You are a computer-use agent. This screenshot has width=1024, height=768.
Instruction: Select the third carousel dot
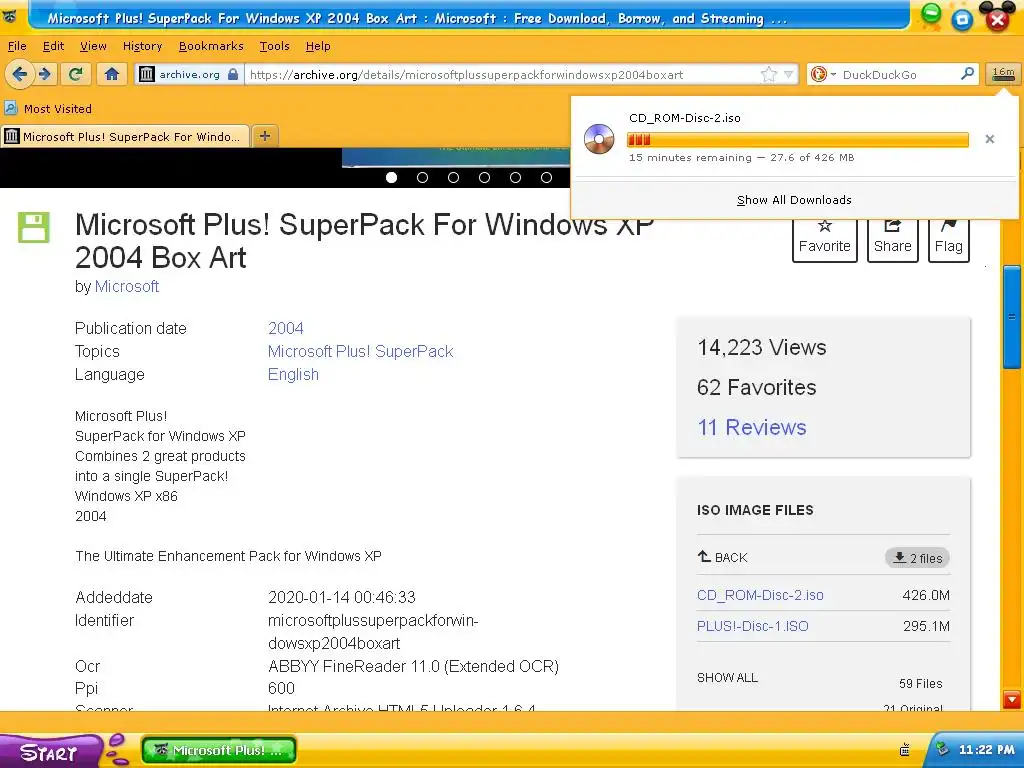[x=453, y=177]
